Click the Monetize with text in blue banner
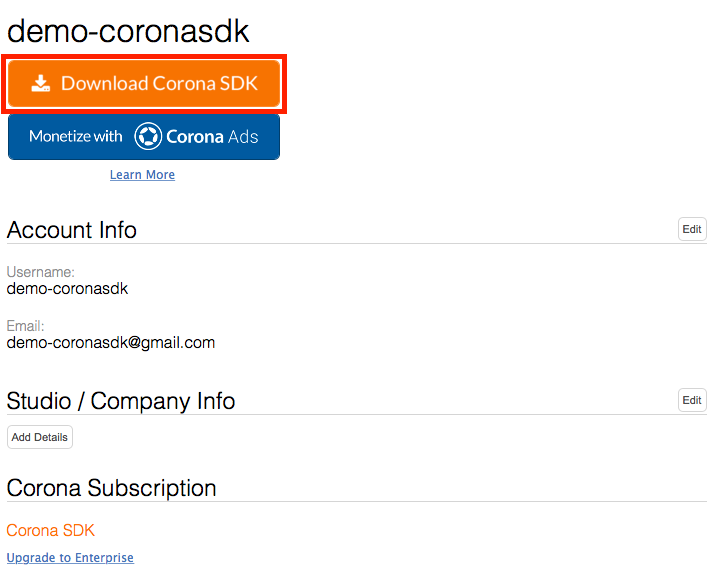This screenshot has height=574, width=715. [x=76, y=136]
